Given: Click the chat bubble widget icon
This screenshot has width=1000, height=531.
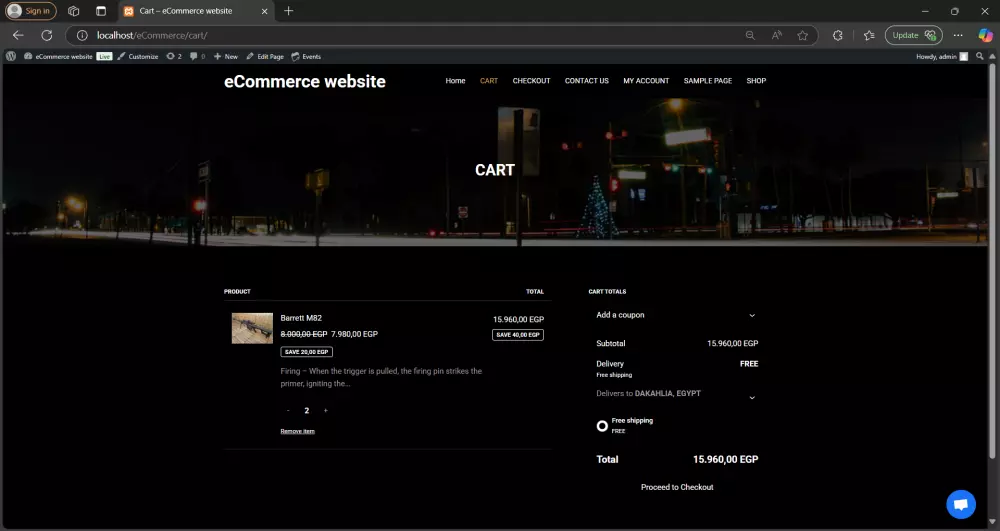Looking at the screenshot, I should tap(960, 504).
